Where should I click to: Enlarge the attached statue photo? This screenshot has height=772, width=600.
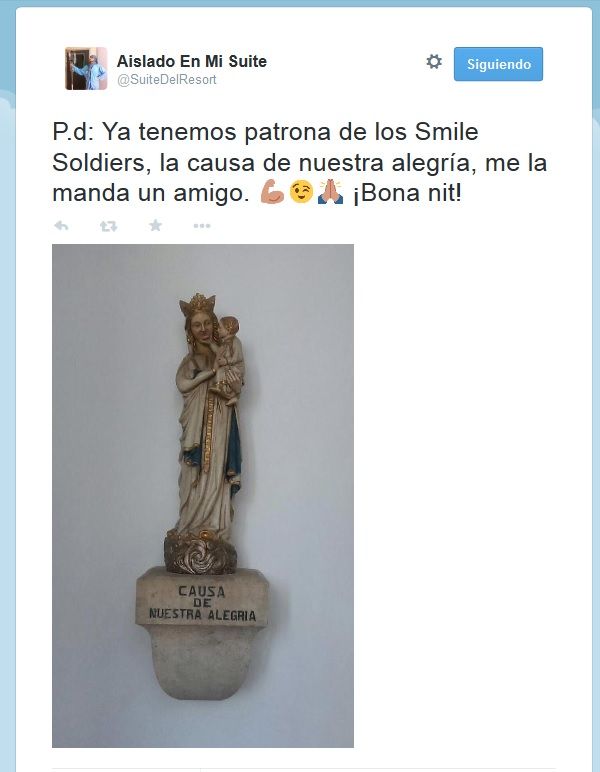(203, 496)
